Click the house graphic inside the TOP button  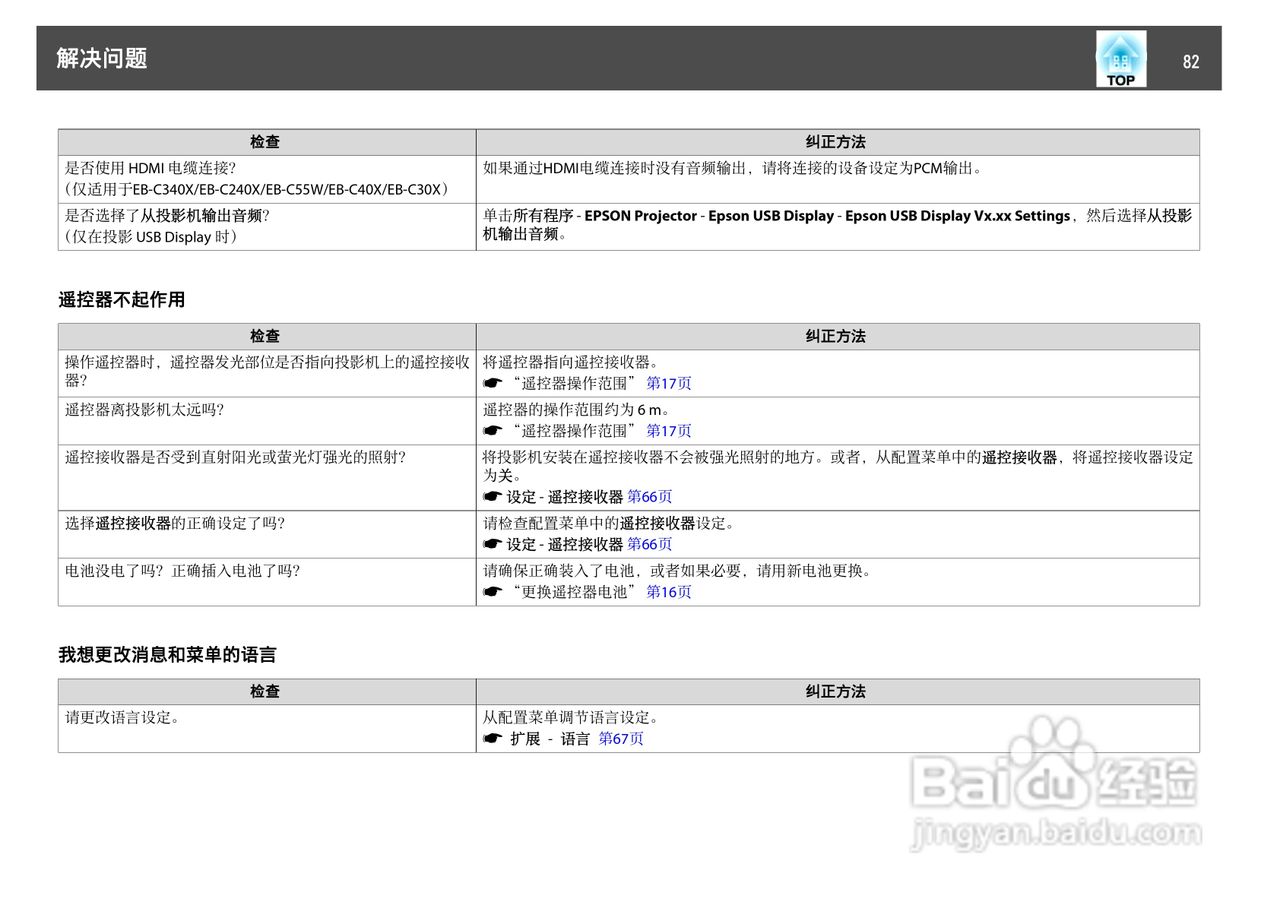[1120, 52]
